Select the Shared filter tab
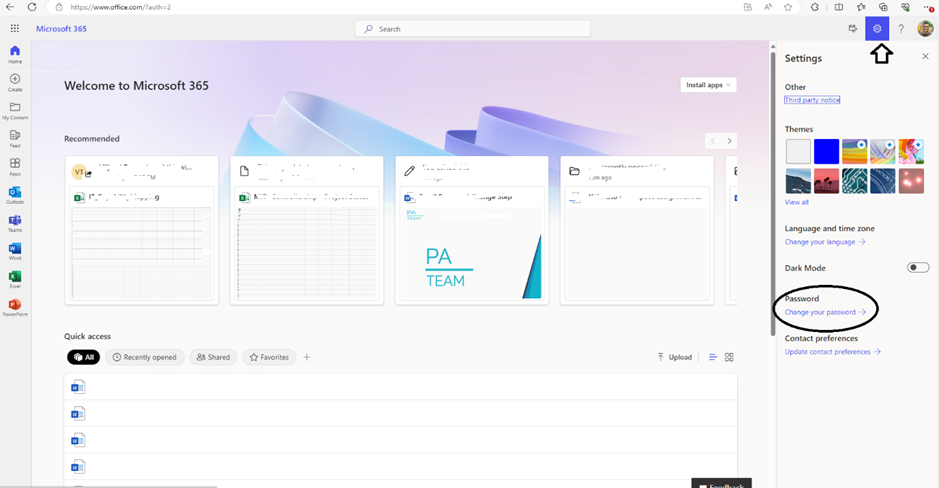 click(x=213, y=357)
